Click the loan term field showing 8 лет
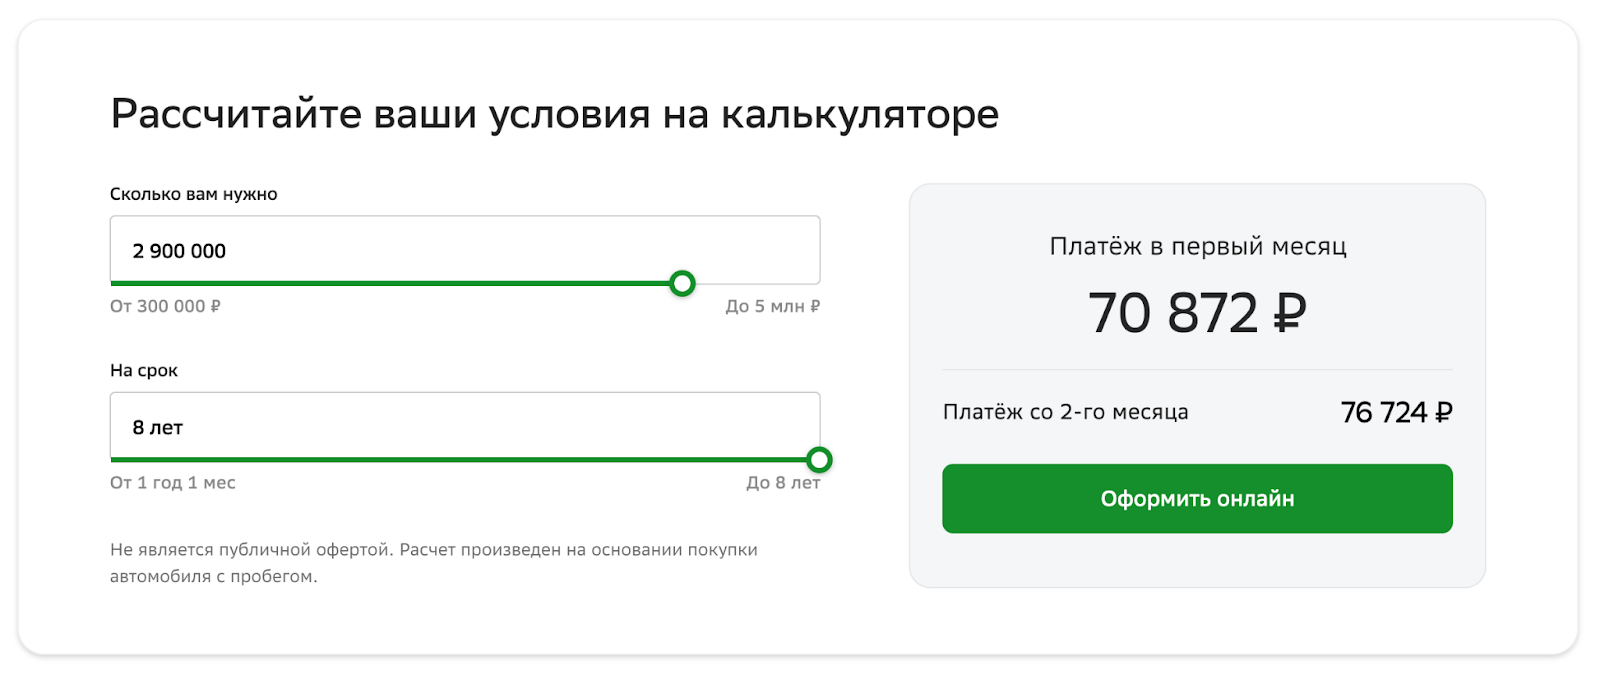This screenshot has width=1600, height=679. click(x=465, y=427)
